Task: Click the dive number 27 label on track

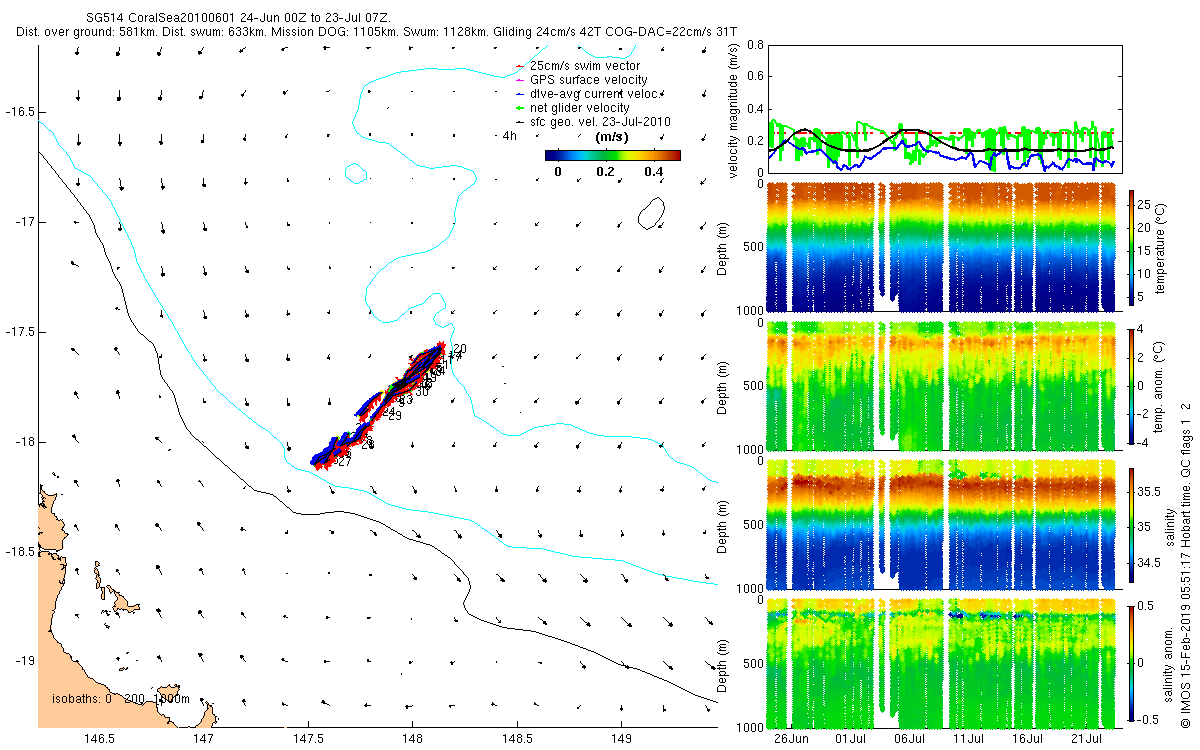Action: click(344, 461)
